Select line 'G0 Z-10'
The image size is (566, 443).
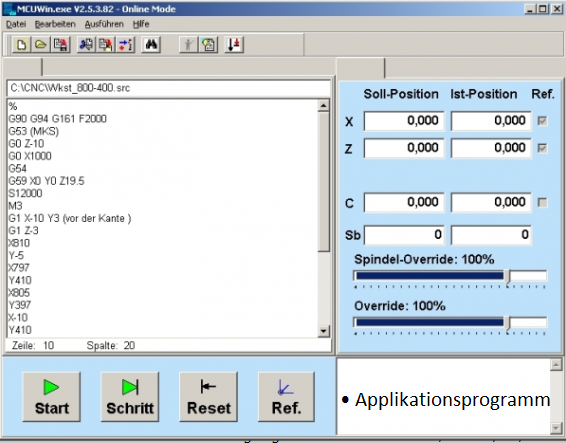26,144
